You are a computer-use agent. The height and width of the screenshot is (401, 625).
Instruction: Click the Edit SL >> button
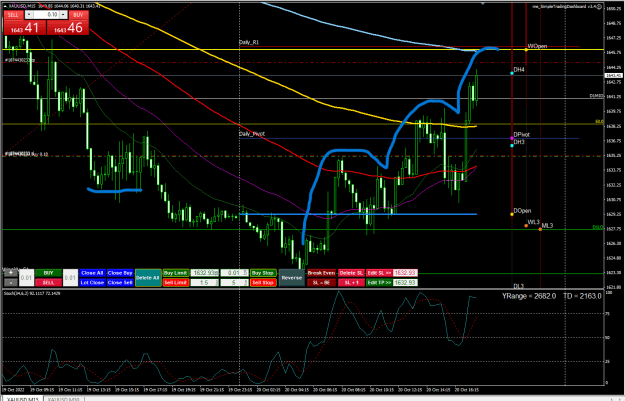[x=379, y=273]
